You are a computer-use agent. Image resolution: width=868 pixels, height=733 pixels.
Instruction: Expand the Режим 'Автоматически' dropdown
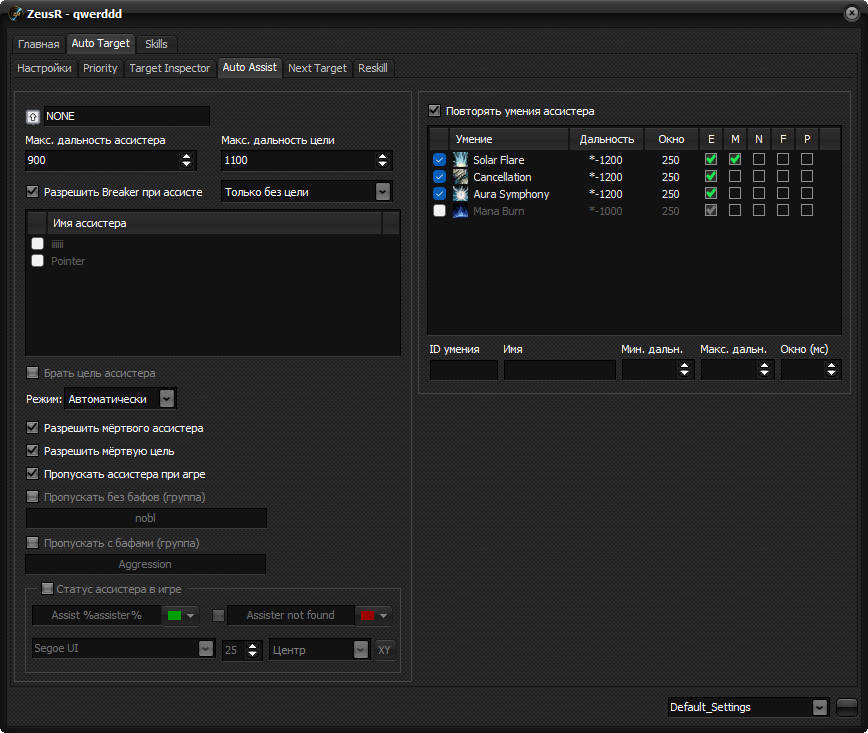pyautogui.click(x=167, y=399)
